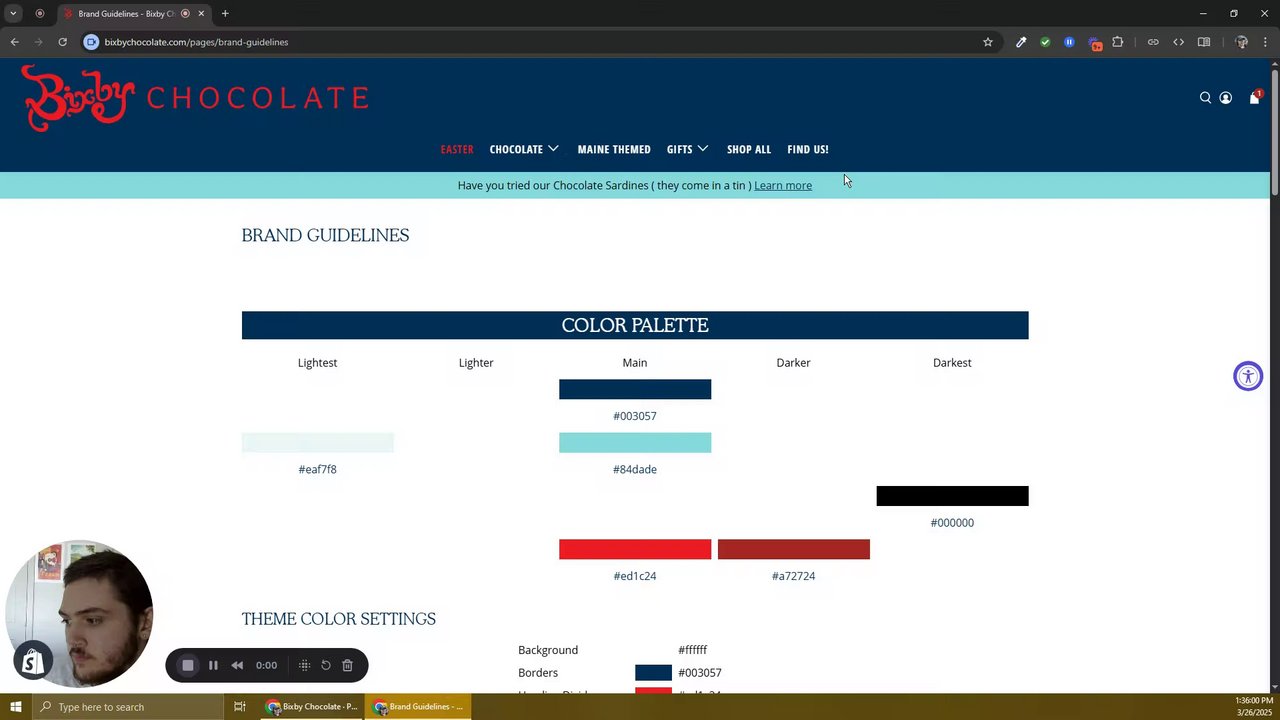Close the Brand Guidelines tab
This screenshot has width=1280, height=720.
[x=201, y=14]
